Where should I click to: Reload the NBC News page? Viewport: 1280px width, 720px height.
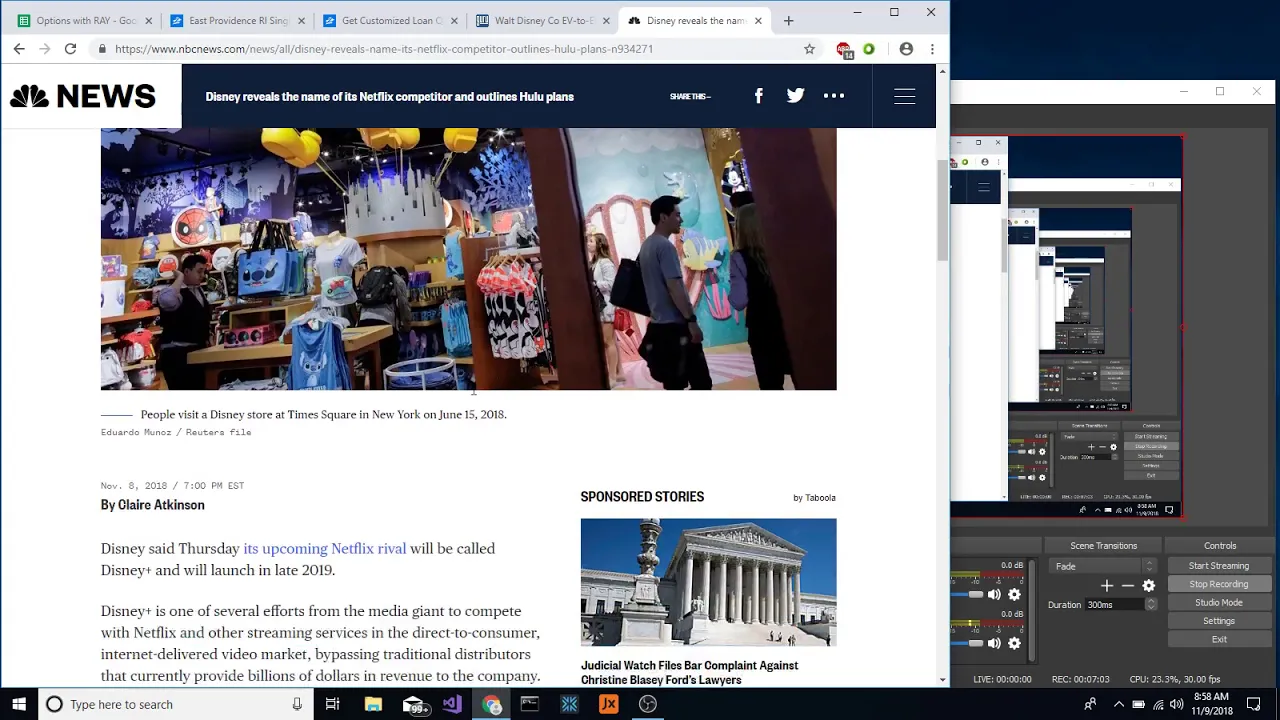(70, 48)
